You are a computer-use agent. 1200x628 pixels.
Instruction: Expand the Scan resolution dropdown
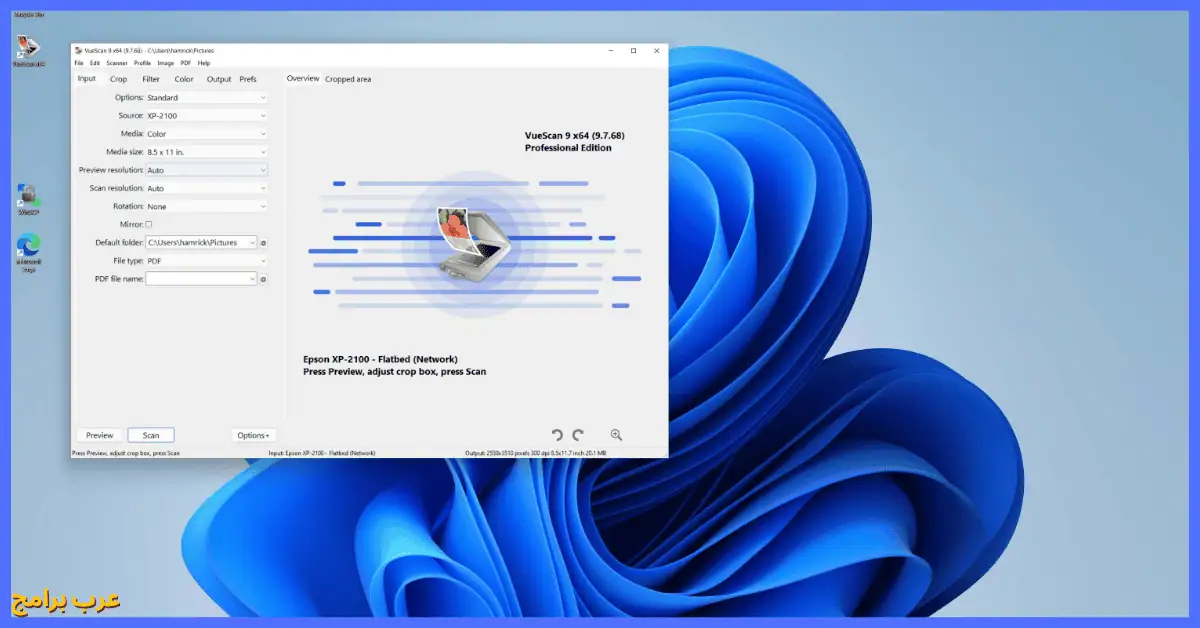click(x=207, y=188)
